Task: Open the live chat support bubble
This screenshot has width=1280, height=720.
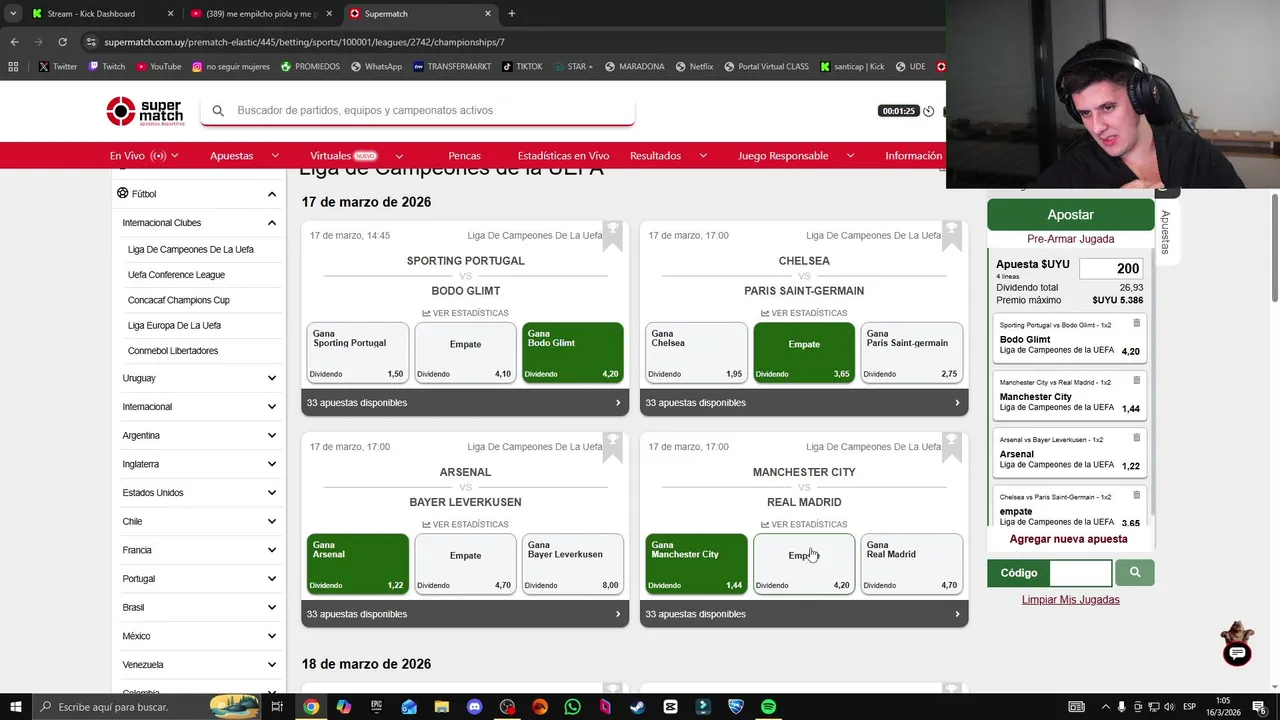Action: [1237, 653]
